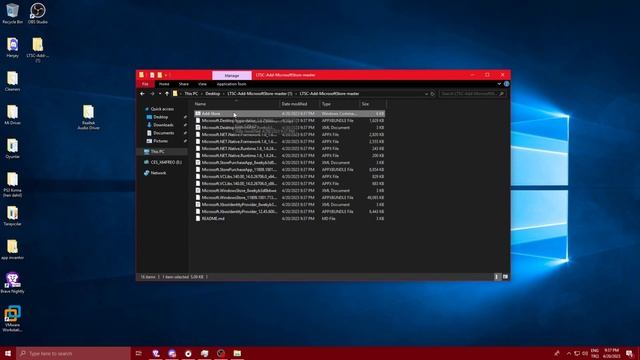Open the Share ribbon tab
This screenshot has width=640, height=360.
pyautogui.click(x=184, y=84)
